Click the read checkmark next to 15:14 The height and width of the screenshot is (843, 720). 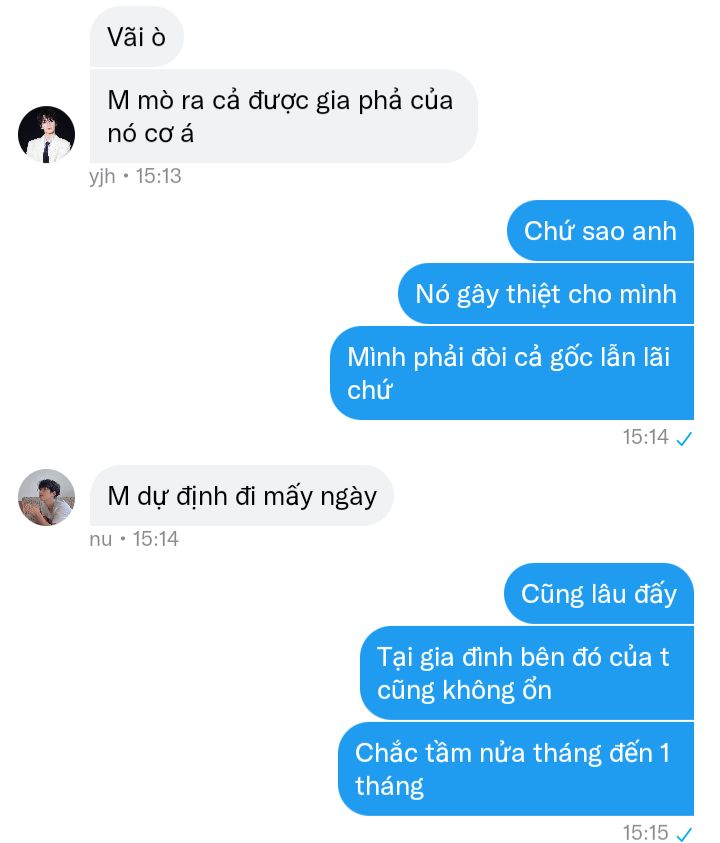tap(684, 439)
